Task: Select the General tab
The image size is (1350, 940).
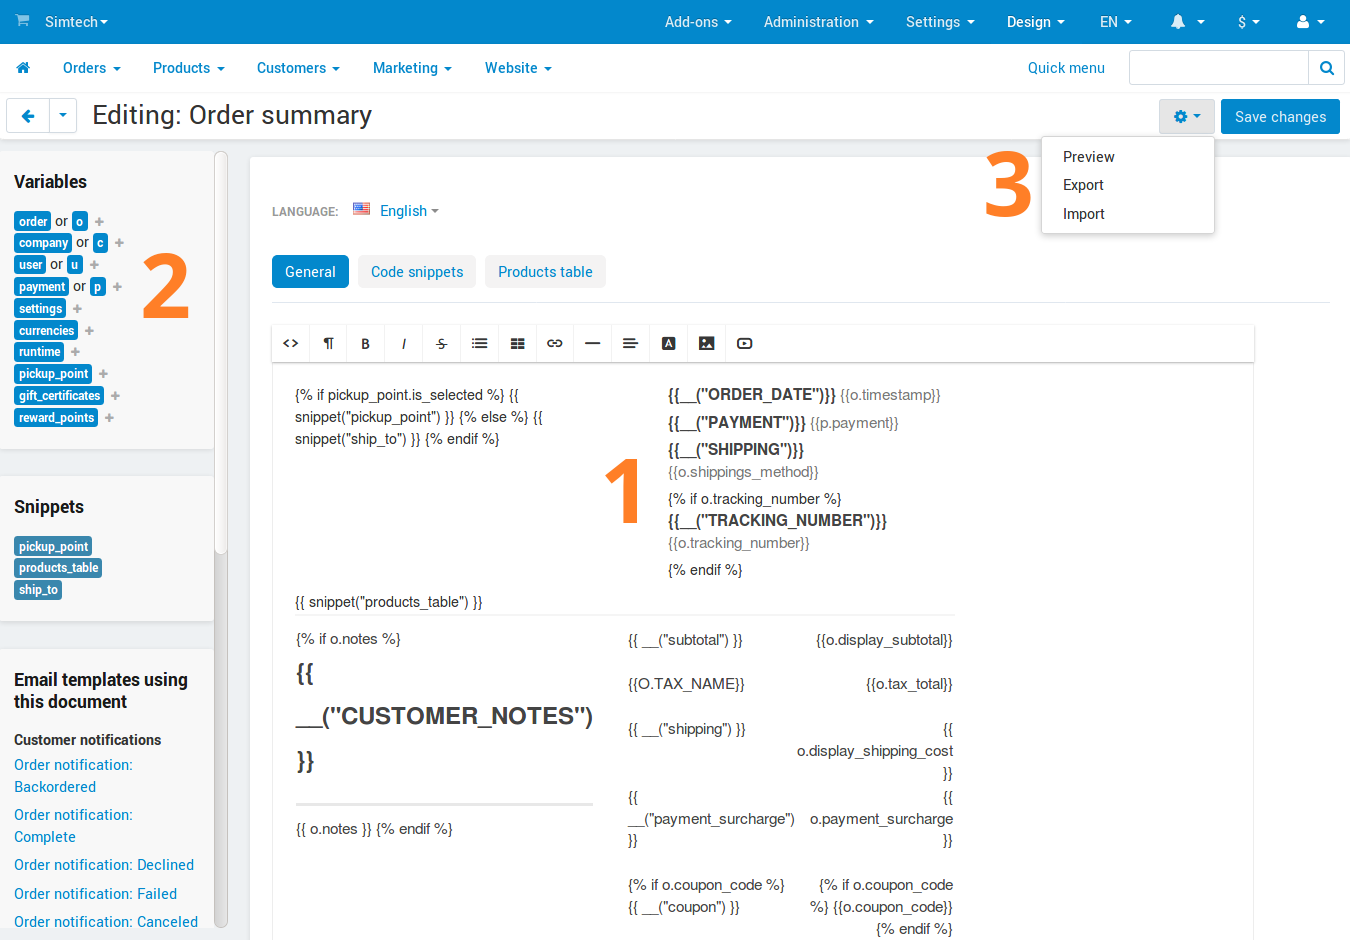Action: pos(310,272)
